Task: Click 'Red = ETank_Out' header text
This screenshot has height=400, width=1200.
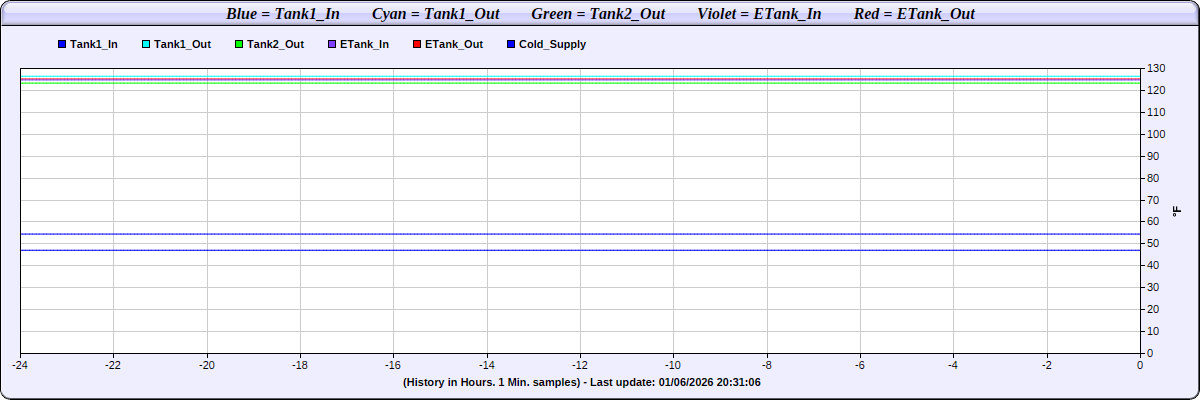Action: coord(915,14)
